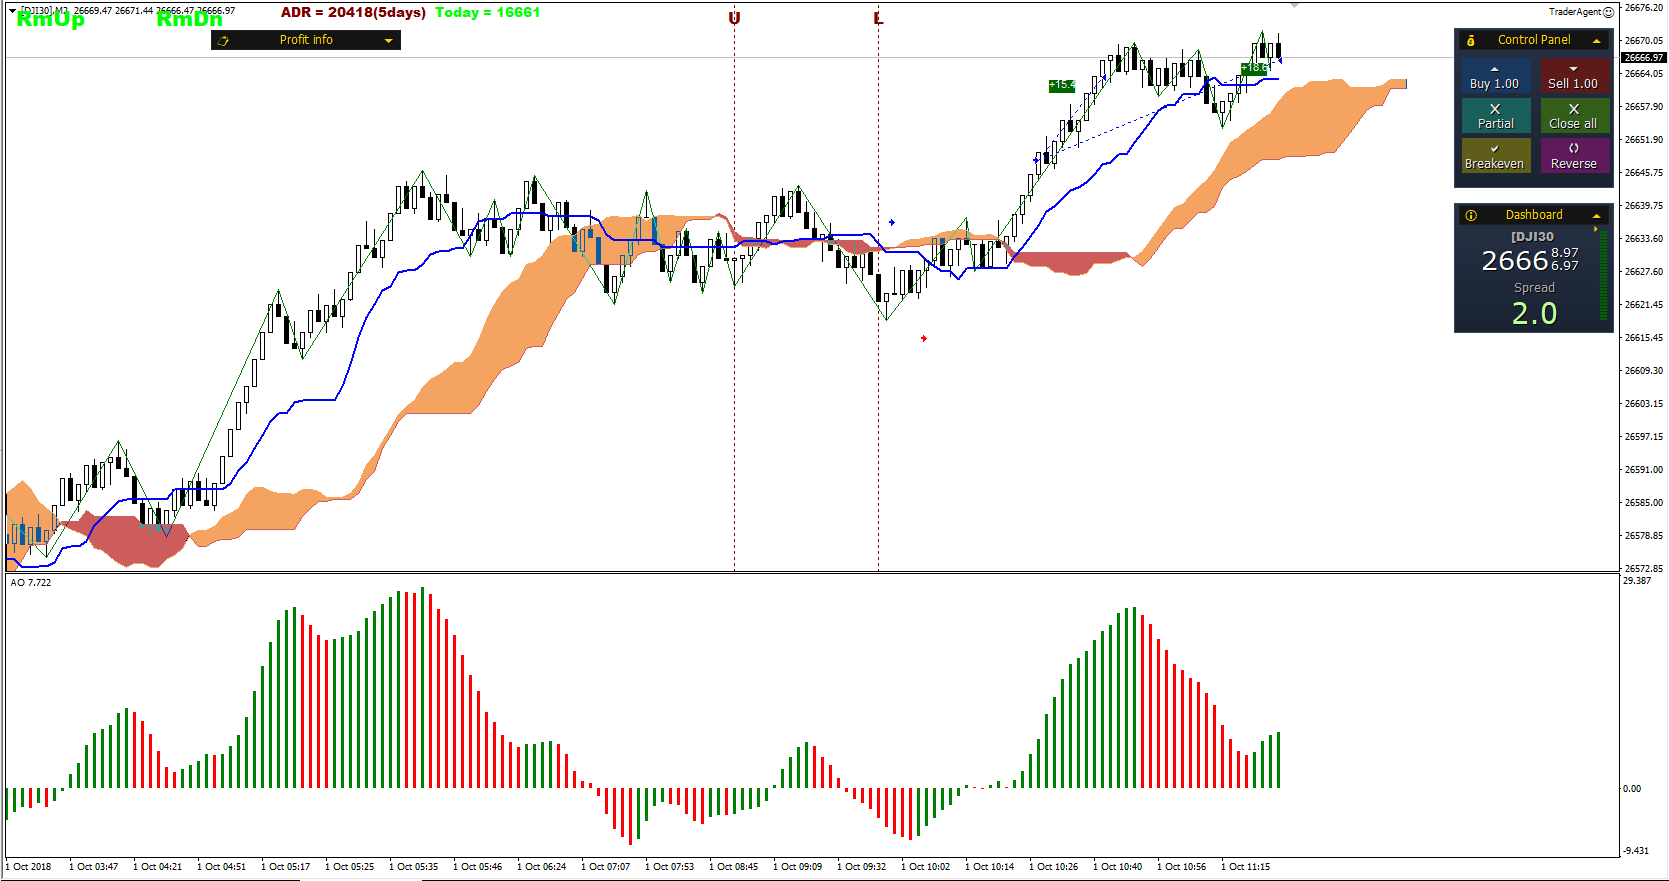Click the Profit info wallet icon
This screenshot has height=881, width=1669.
[x=224, y=41]
